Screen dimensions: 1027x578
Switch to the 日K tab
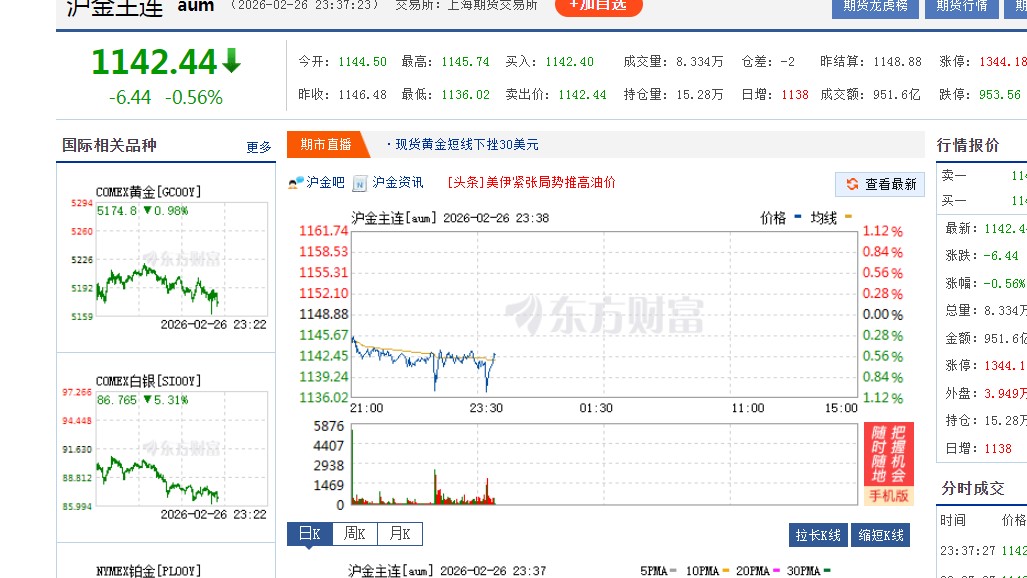(x=308, y=533)
